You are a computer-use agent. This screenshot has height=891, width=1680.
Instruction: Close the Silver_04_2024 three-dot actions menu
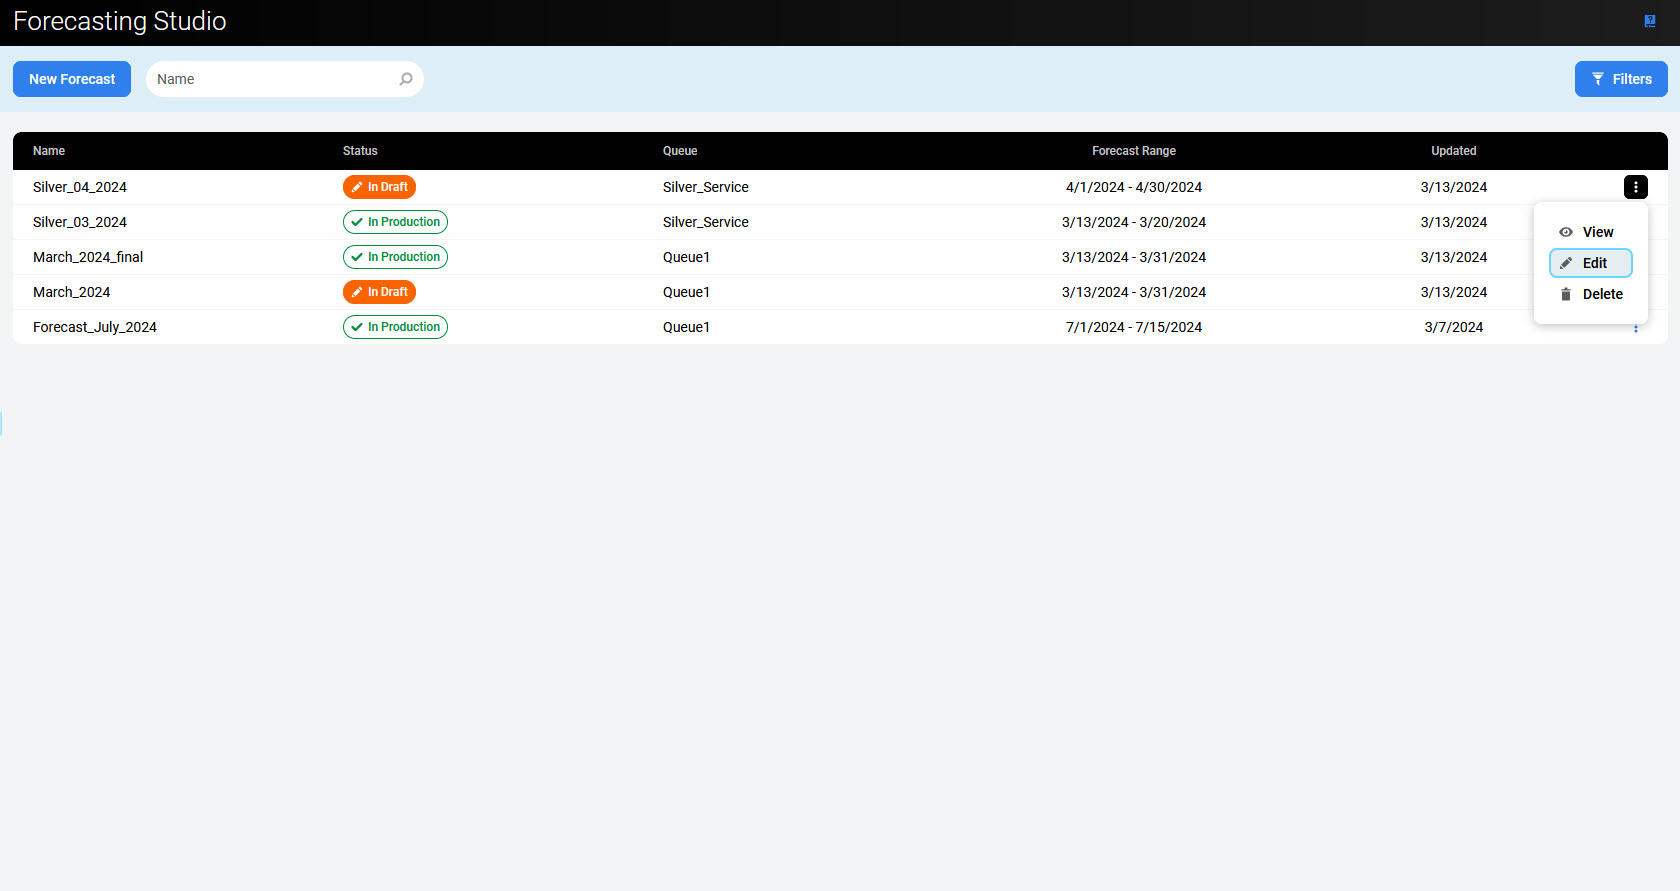point(1635,187)
